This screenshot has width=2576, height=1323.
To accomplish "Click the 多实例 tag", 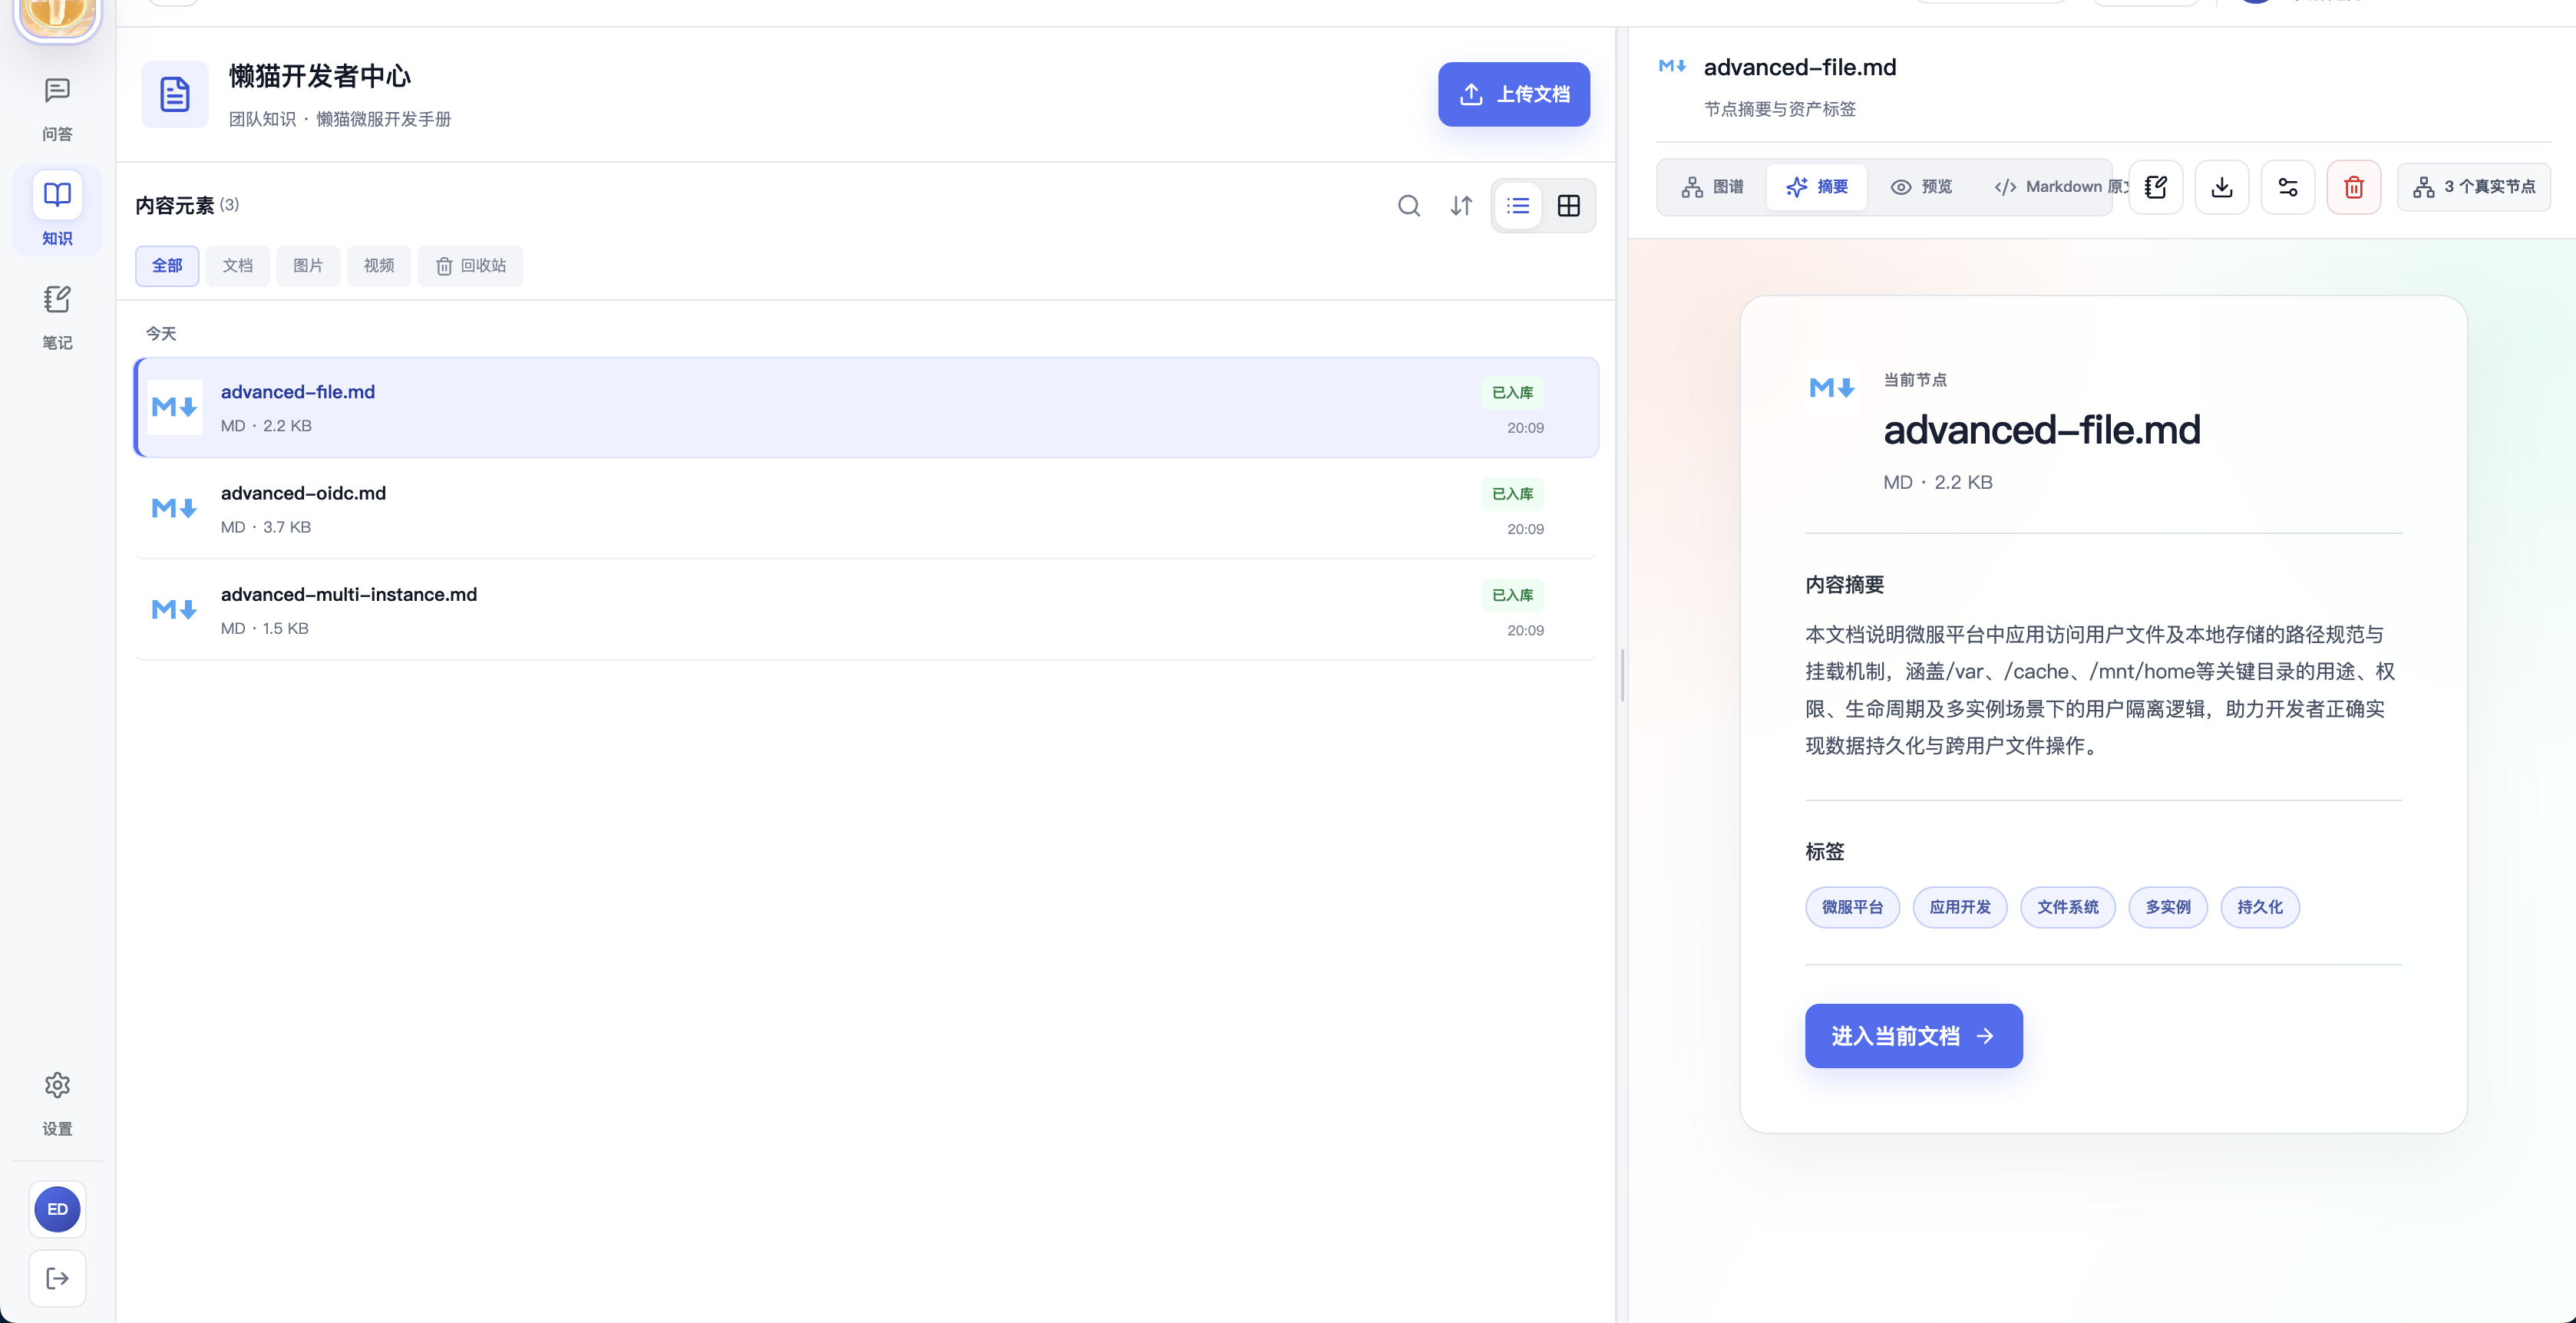I will [x=2168, y=907].
